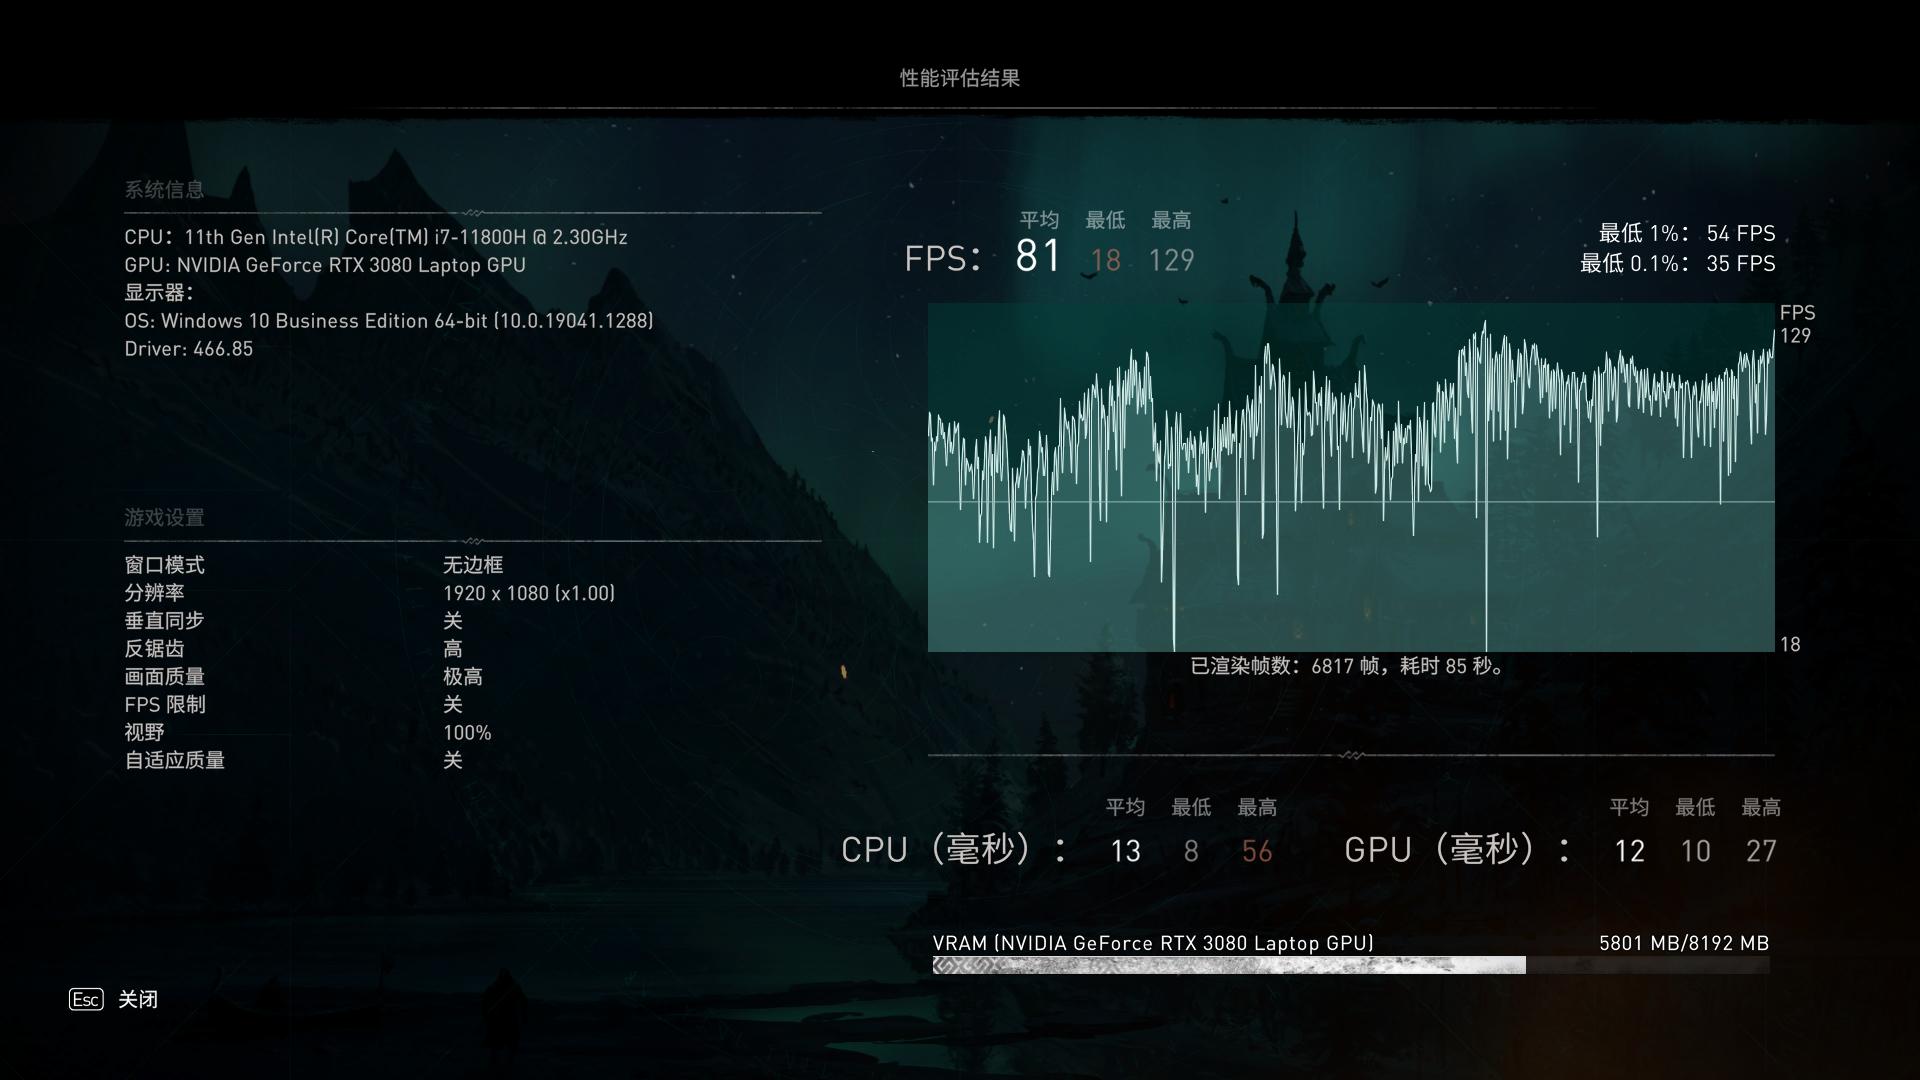This screenshot has height=1080, width=1920.
Task: Toggle 自适应质量 off state
Action: [453, 761]
